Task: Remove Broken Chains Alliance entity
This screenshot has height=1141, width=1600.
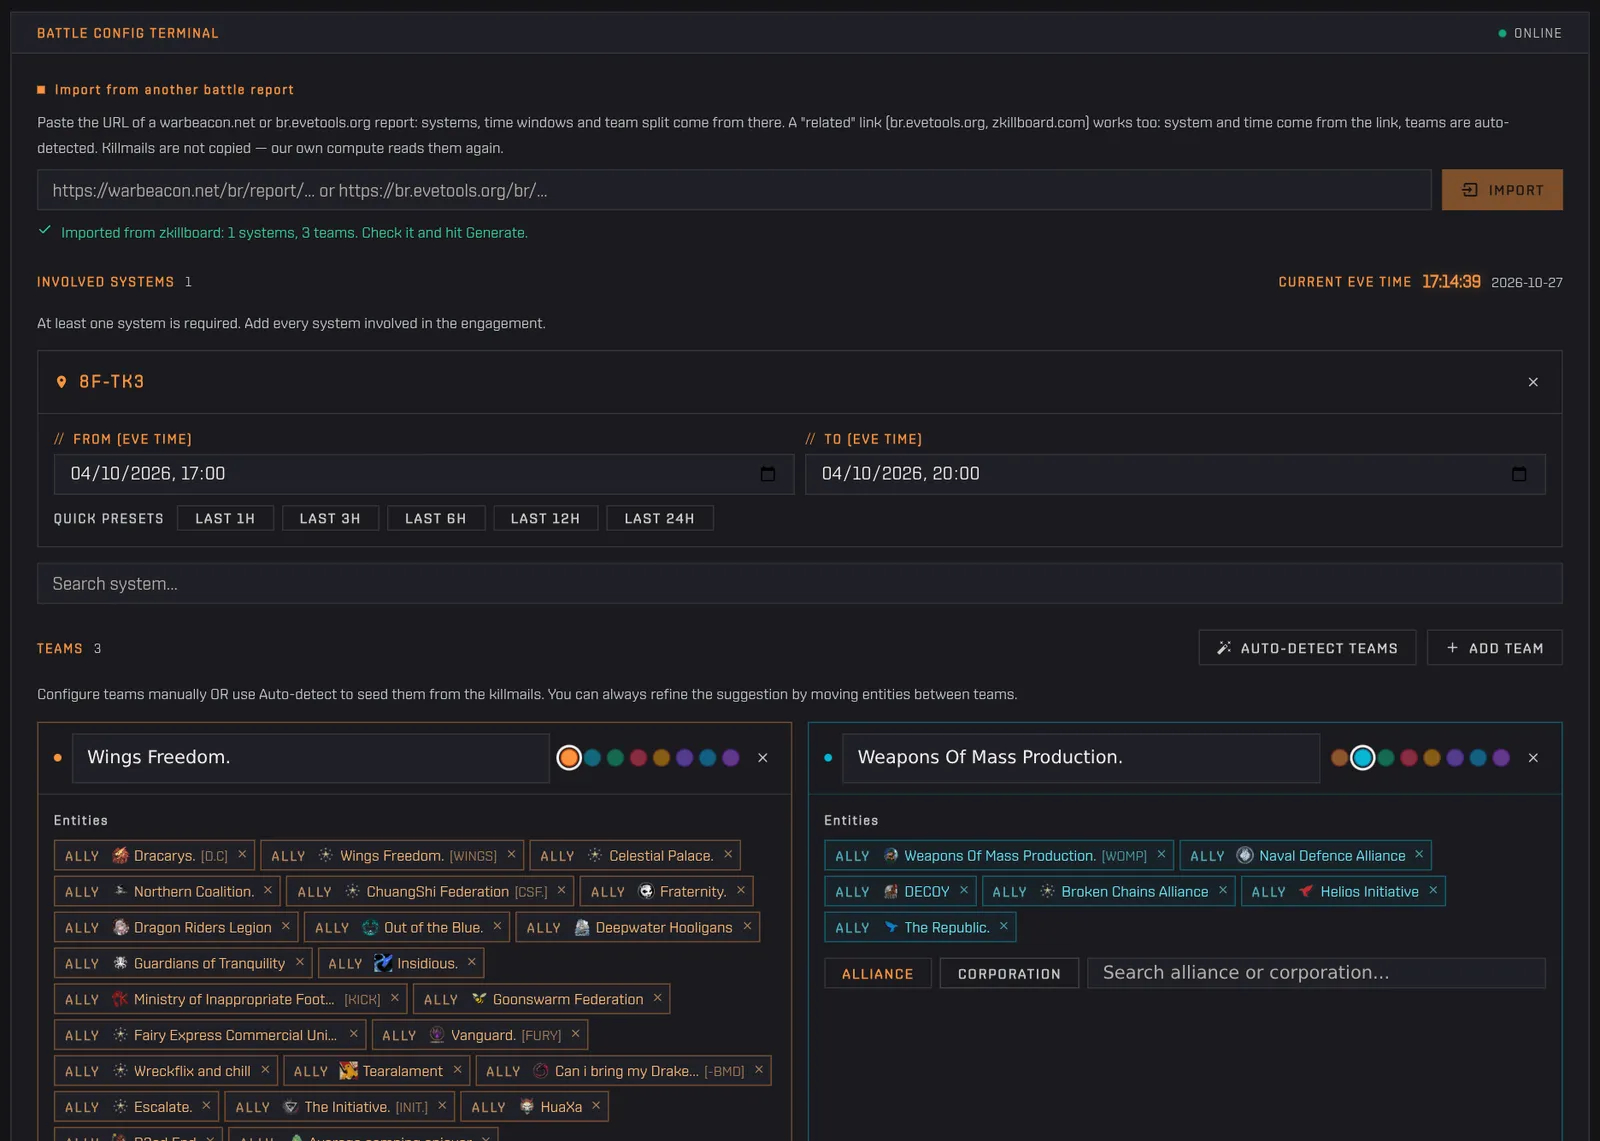Action: [x=1223, y=891]
